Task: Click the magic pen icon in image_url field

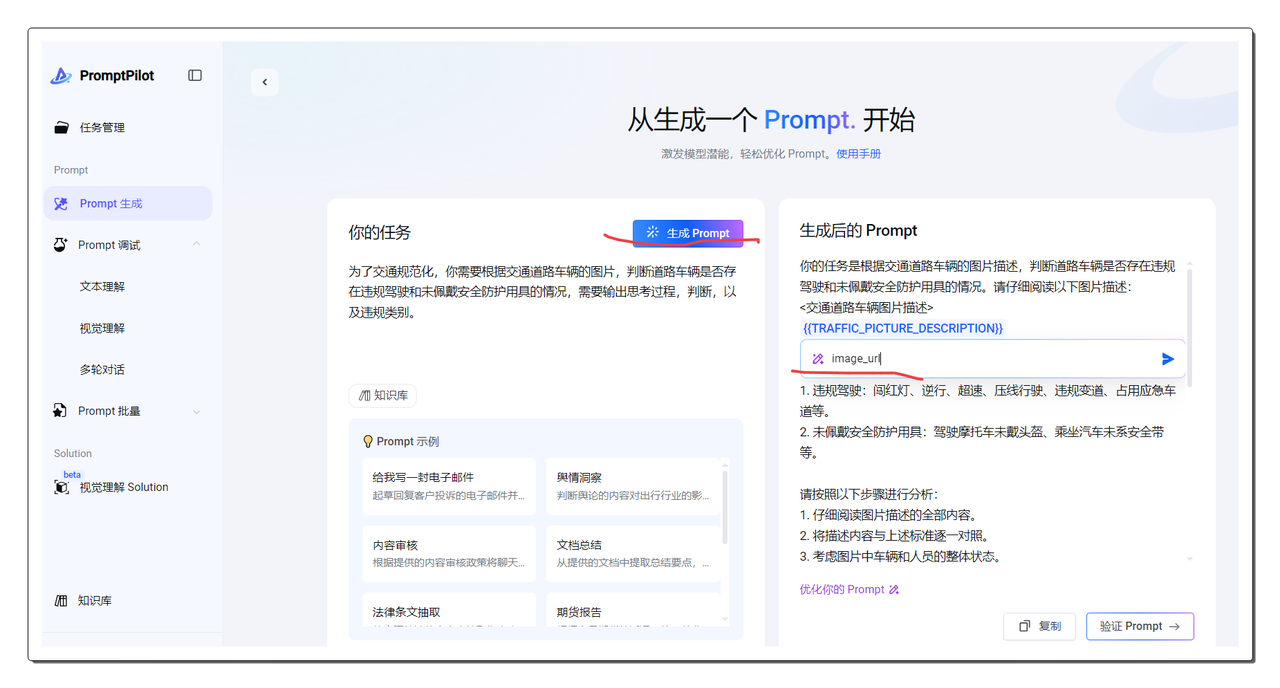Action: [x=818, y=359]
